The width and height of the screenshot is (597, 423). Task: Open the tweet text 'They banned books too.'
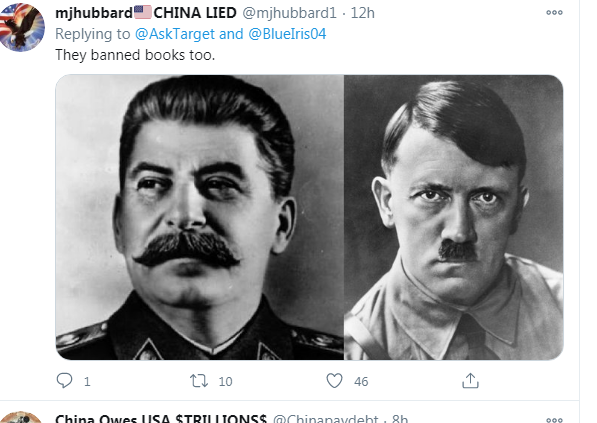pos(135,55)
